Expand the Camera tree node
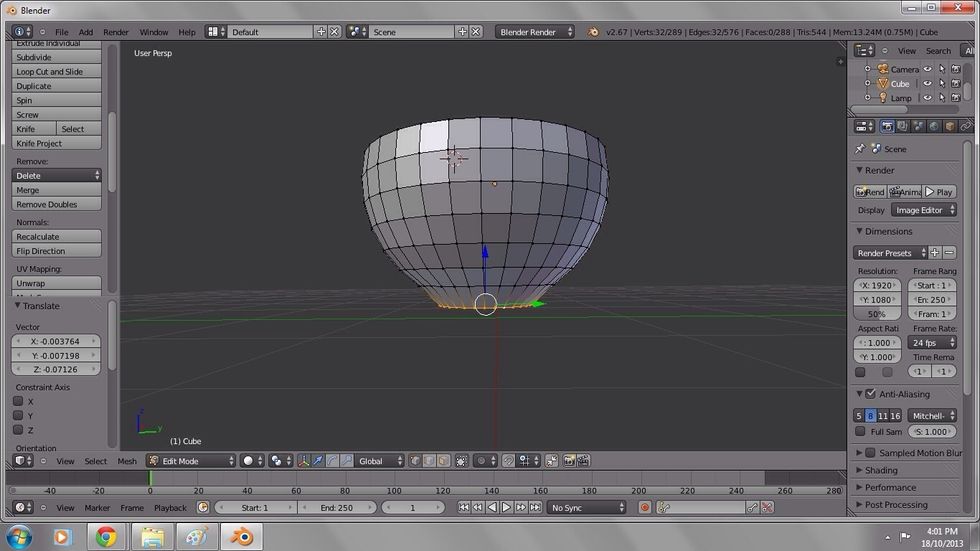 tap(868, 69)
